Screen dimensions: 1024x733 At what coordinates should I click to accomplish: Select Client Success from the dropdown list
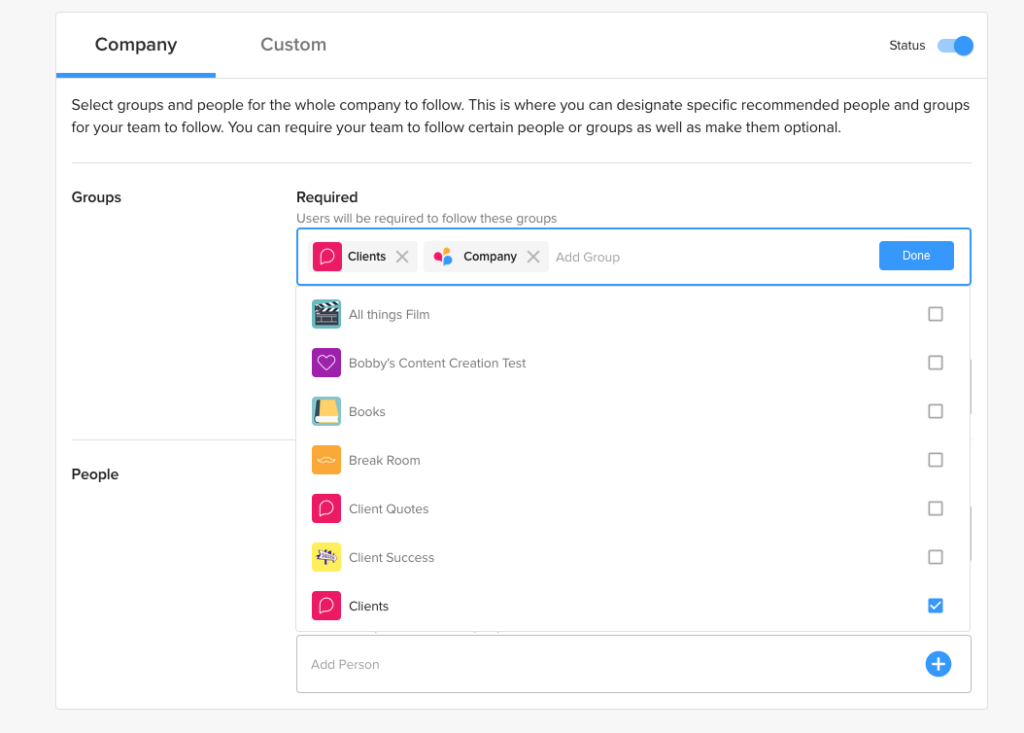[x=392, y=558]
